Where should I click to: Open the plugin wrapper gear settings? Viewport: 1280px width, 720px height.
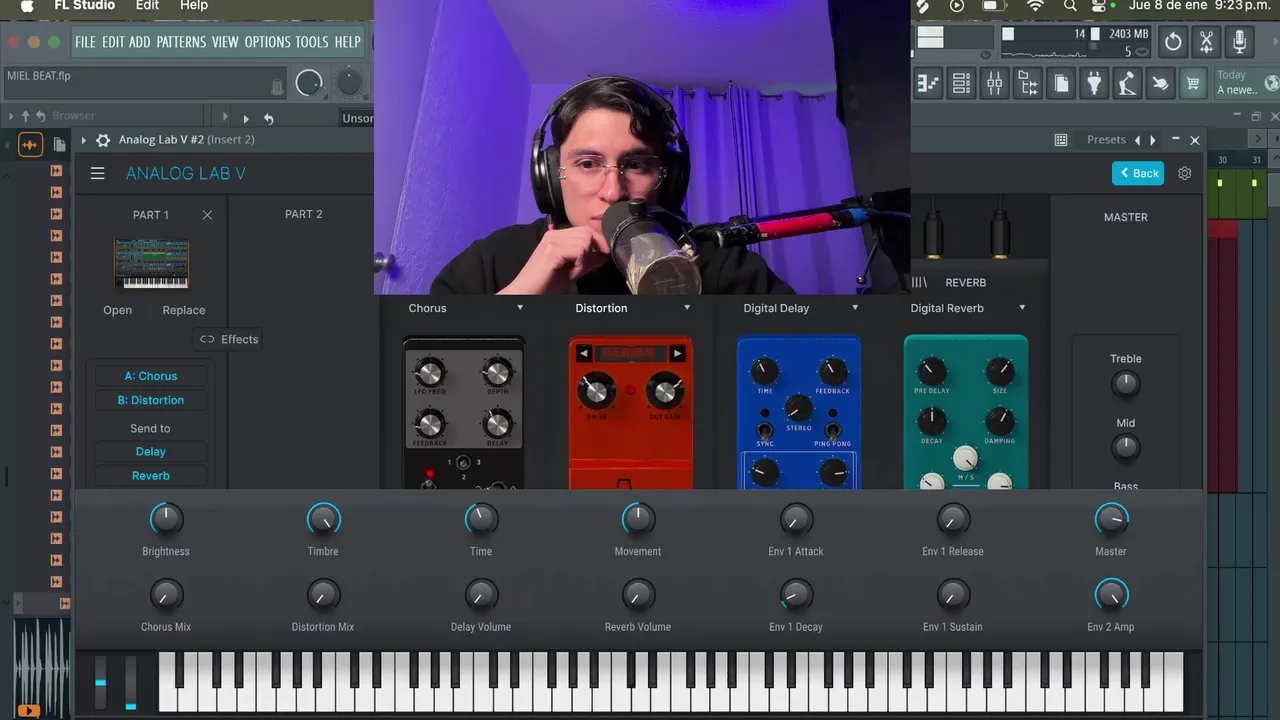102,140
